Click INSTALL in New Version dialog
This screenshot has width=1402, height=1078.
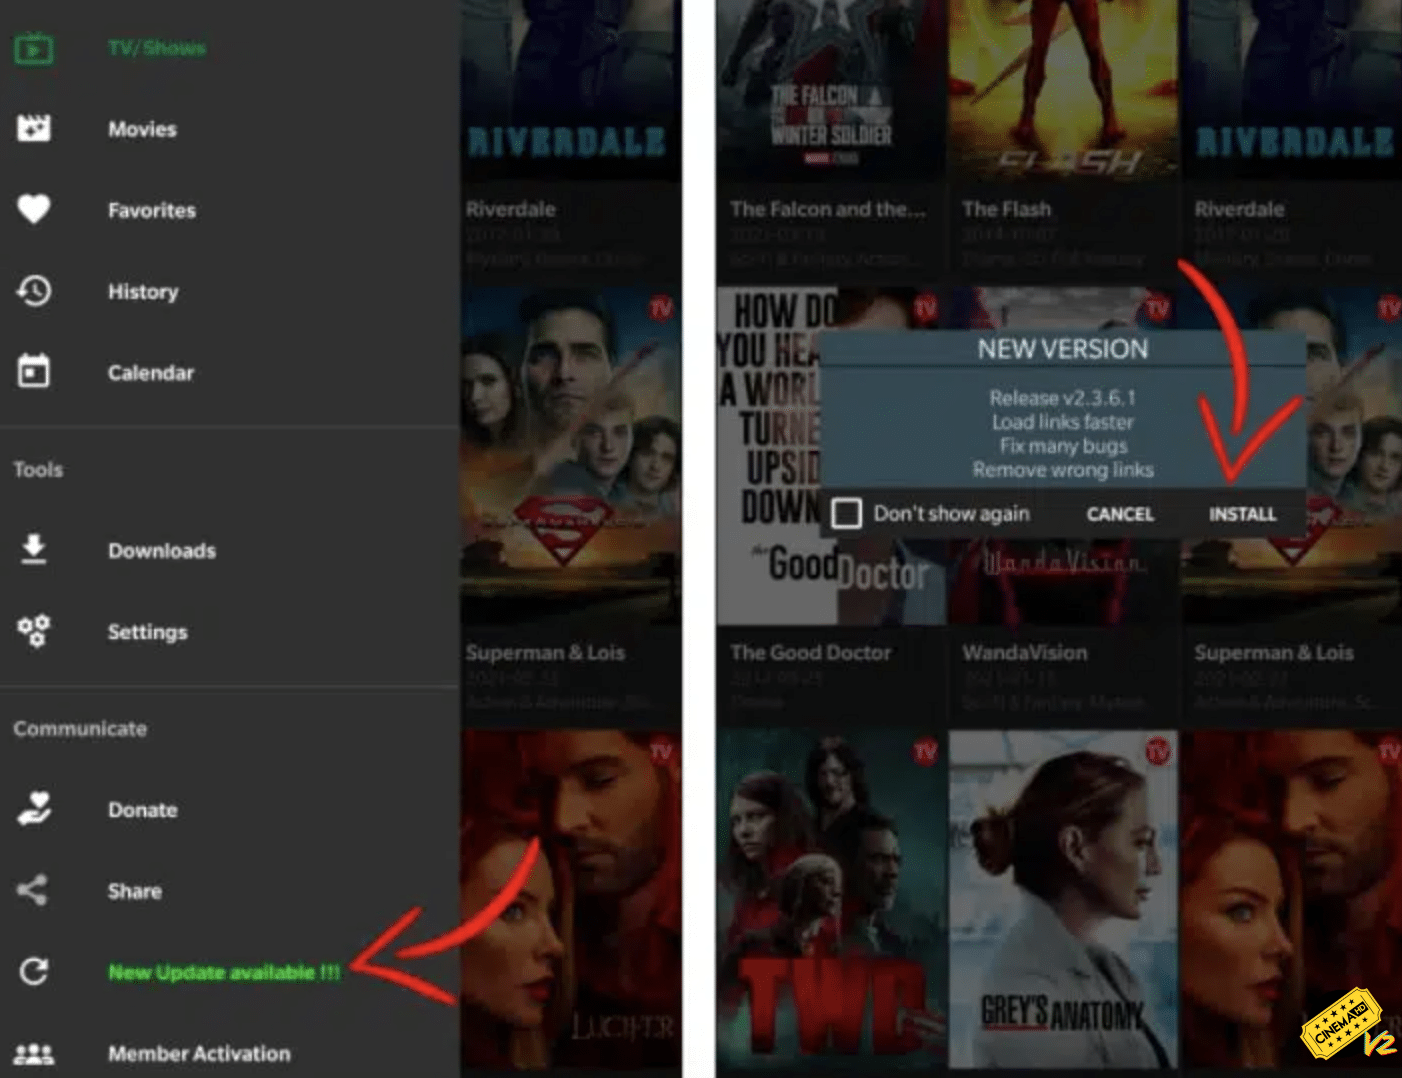[x=1242, y=514]
